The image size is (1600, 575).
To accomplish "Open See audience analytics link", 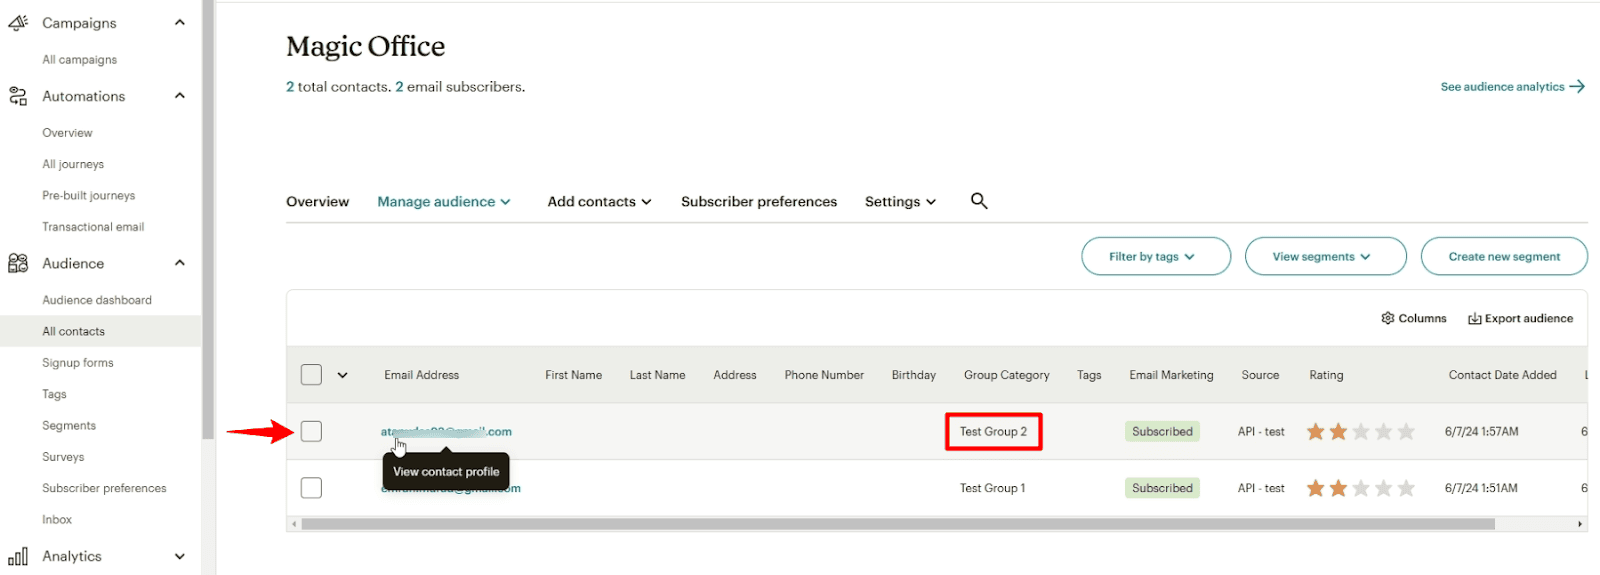I will 1512,87.
